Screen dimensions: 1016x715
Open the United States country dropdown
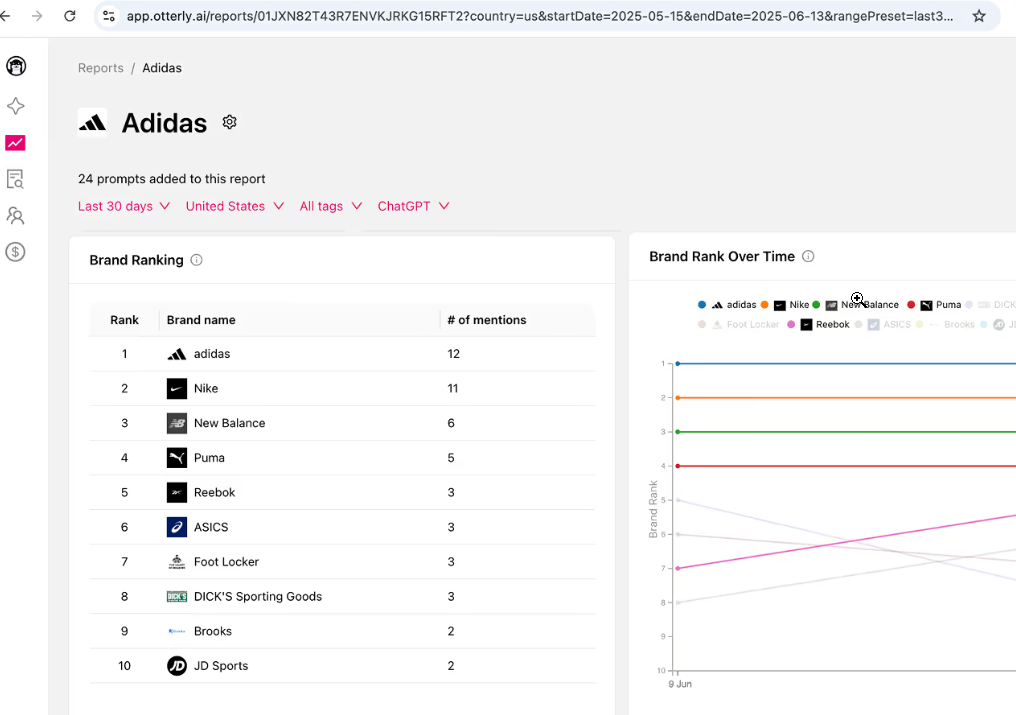pos(234,206)
